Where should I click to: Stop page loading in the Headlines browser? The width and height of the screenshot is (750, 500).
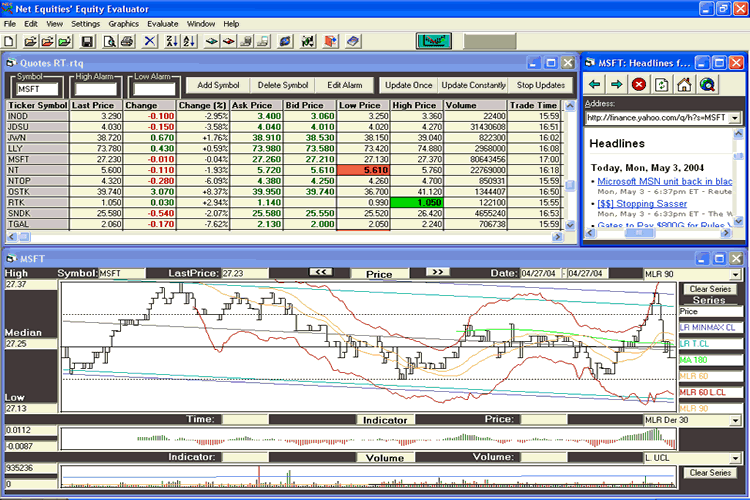point(639,85)
